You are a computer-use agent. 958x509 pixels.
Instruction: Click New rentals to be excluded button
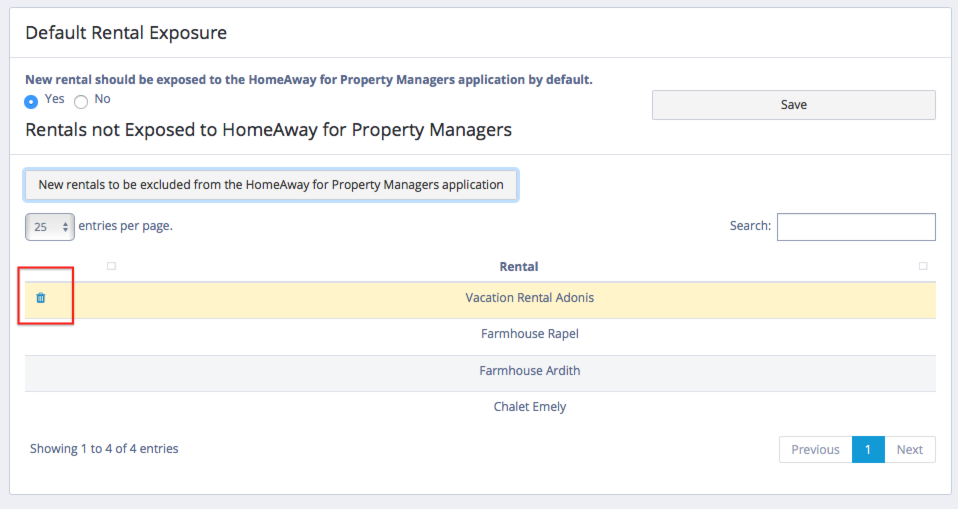click(270, 185)
